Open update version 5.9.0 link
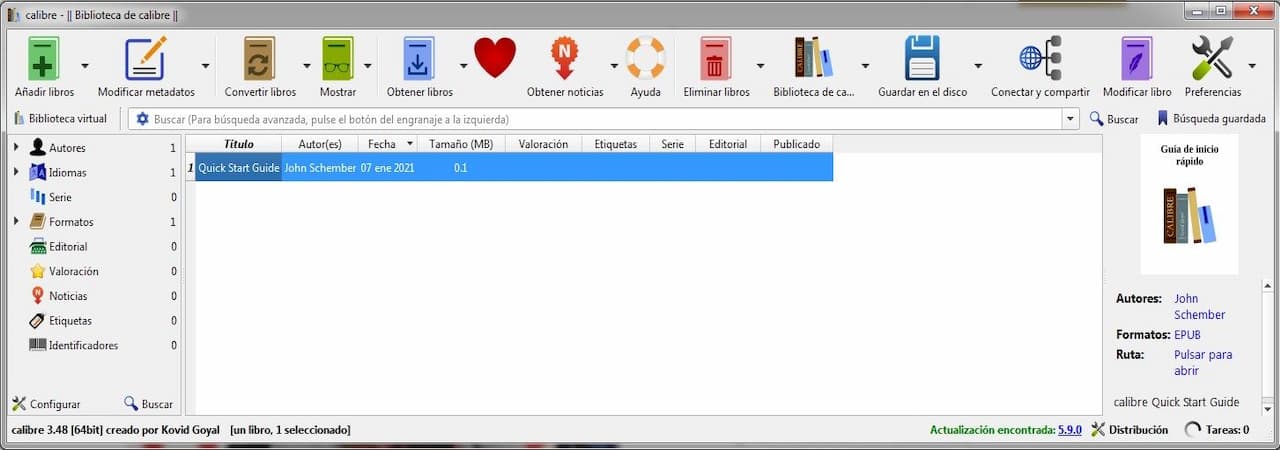This screenshot has width=1280, height=450. 1070,430
